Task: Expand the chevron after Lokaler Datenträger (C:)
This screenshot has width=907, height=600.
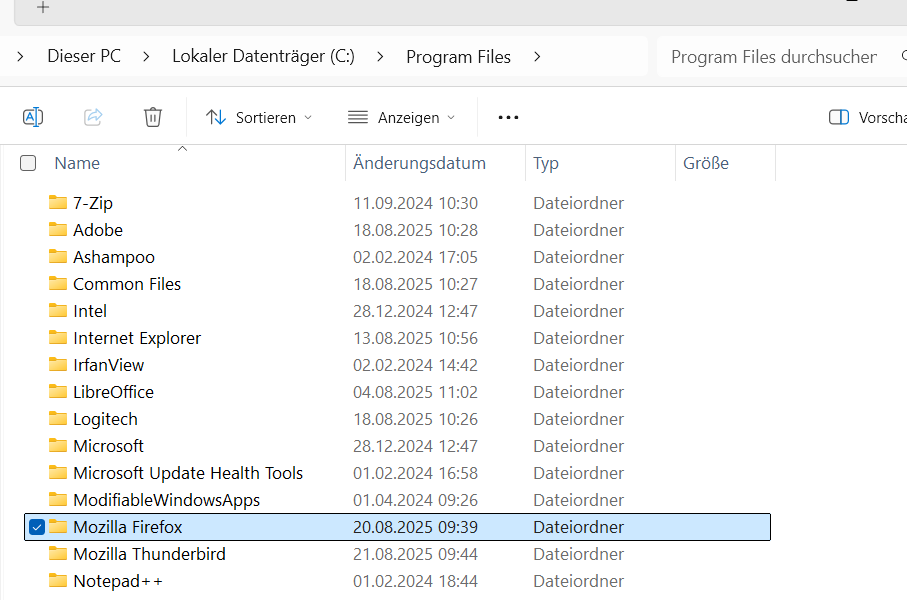Action: pos(380,57)
